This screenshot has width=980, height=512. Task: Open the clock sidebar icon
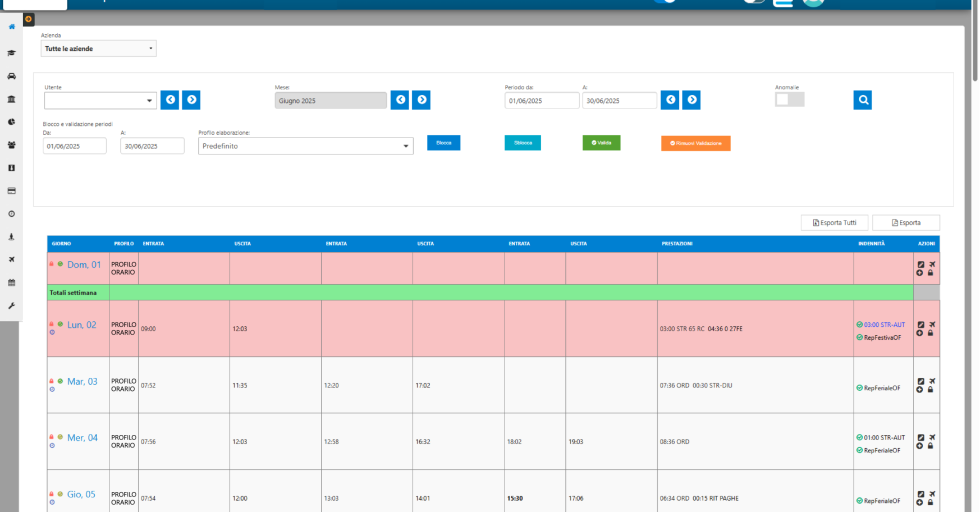click(x=11, y=214)
